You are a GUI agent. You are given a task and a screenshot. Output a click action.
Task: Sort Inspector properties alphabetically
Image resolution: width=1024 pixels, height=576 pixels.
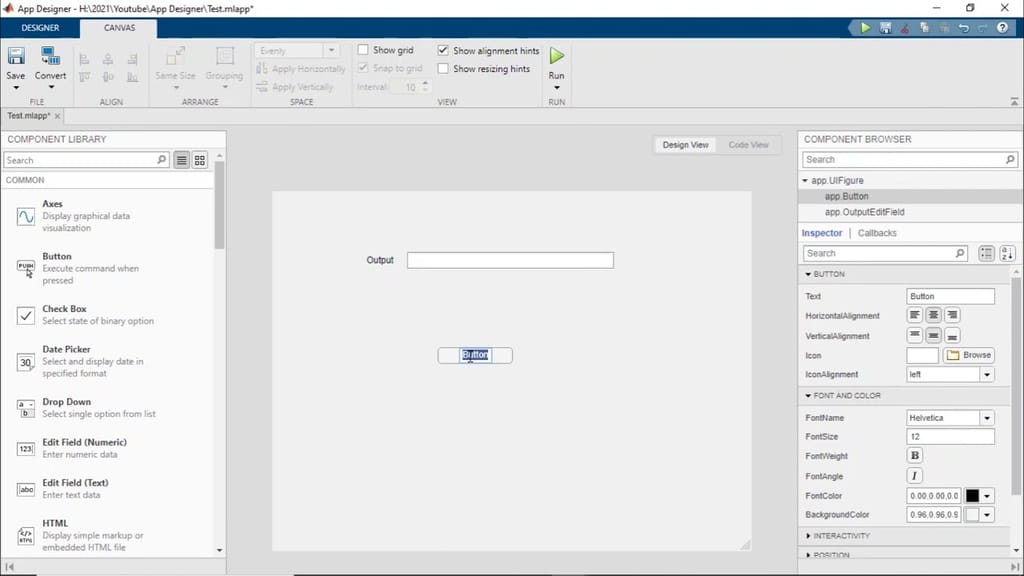(1007, 253)
